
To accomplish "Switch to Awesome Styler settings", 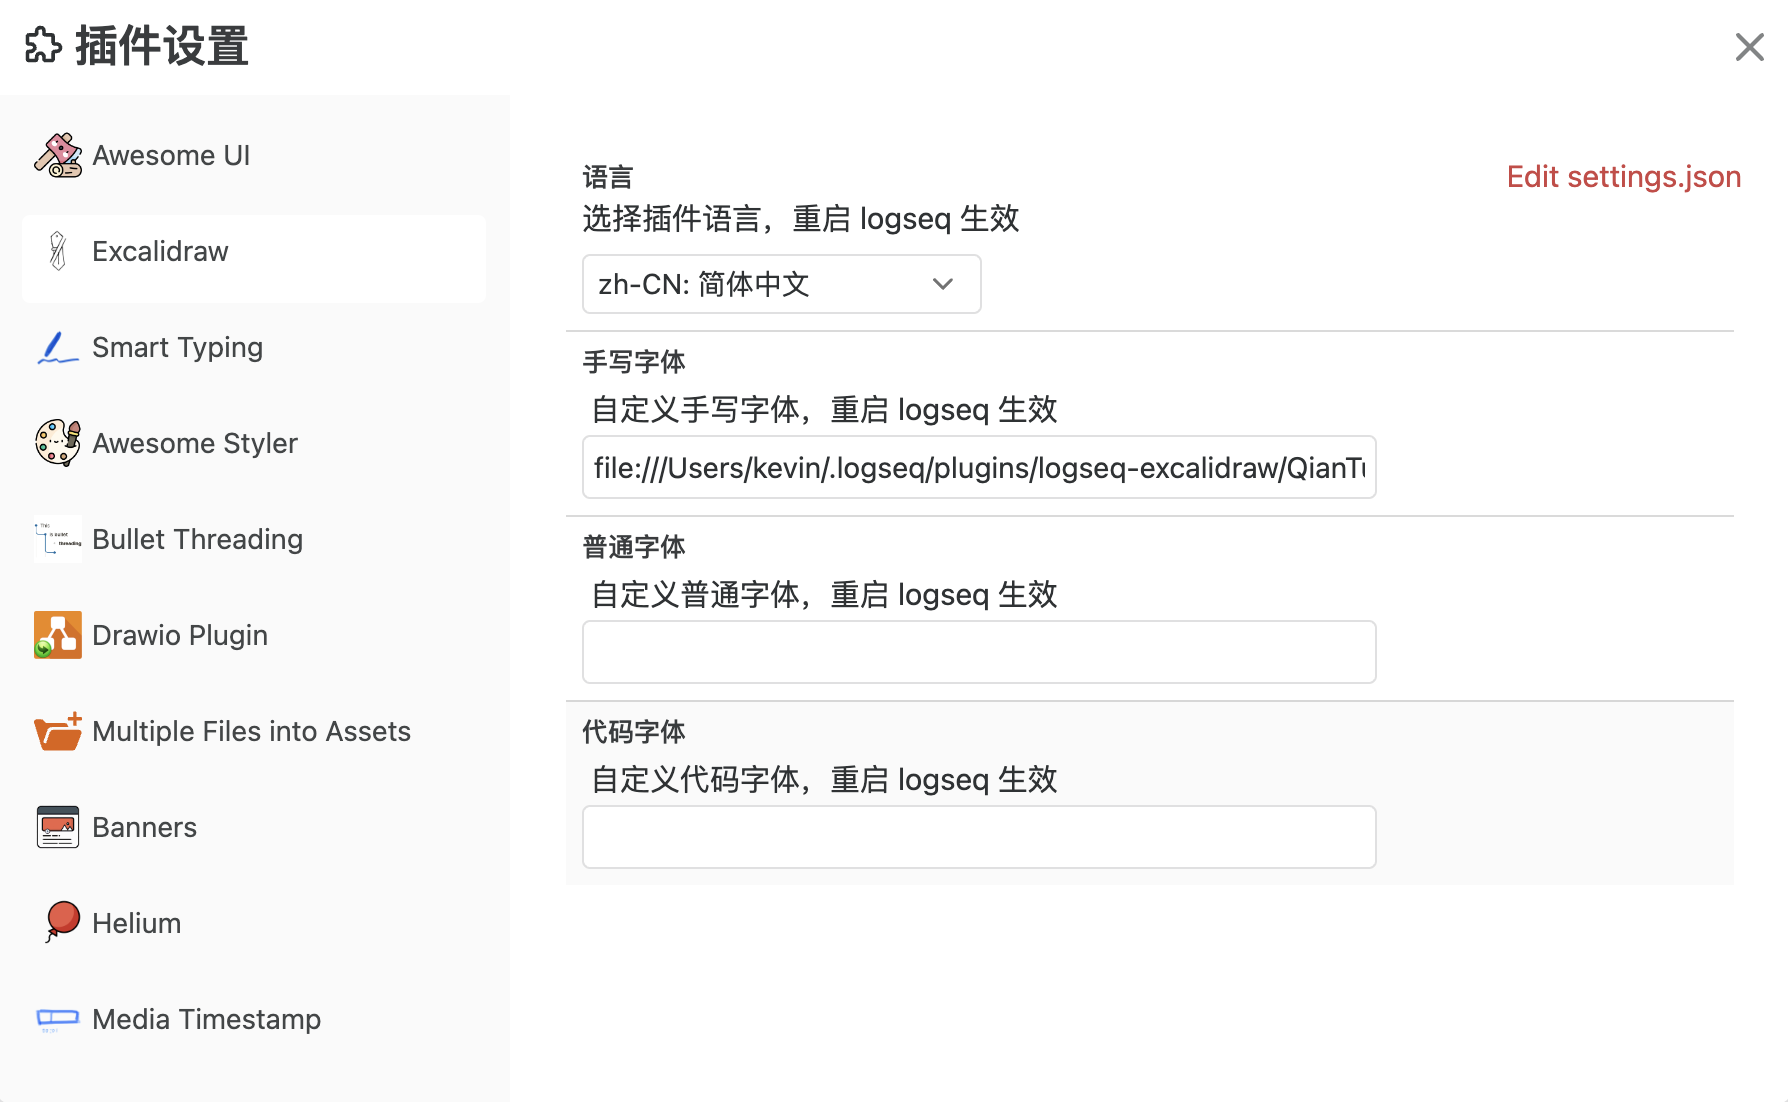I will (195, 443).
